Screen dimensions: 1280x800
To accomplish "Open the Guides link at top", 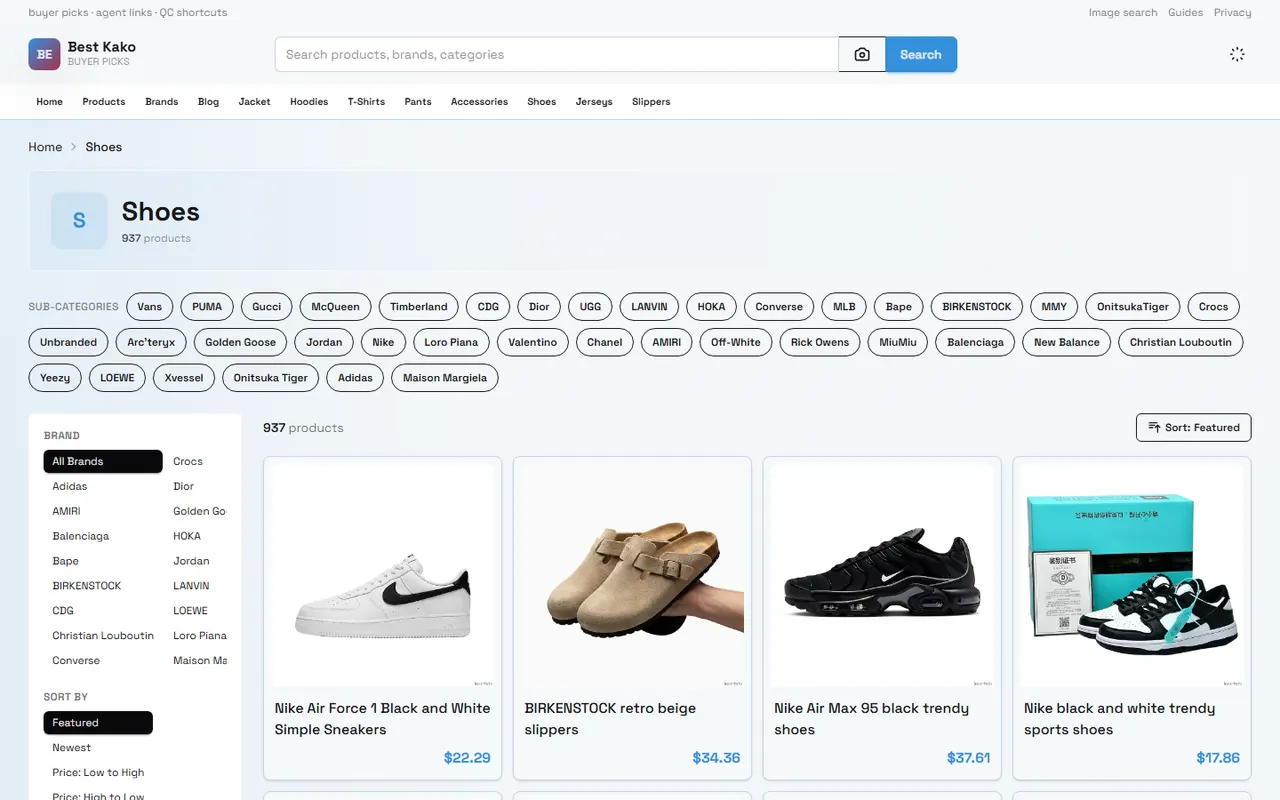I will (1185, 13).
